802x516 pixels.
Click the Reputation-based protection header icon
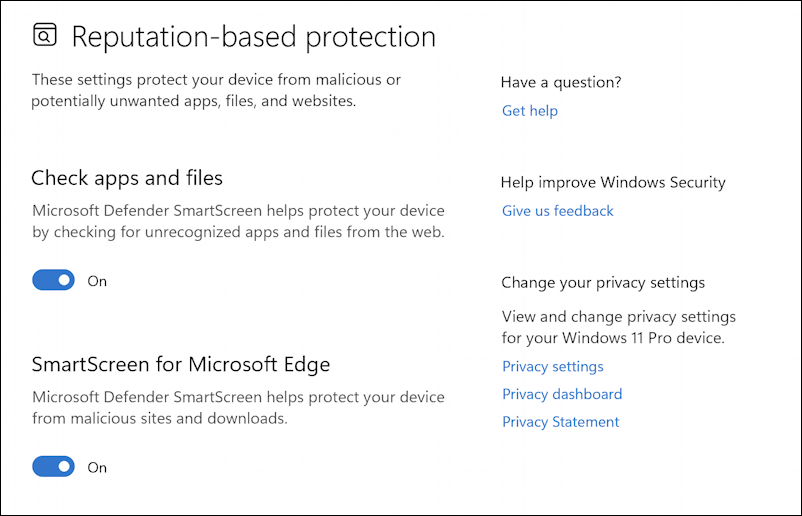click(x=45, y=37)
